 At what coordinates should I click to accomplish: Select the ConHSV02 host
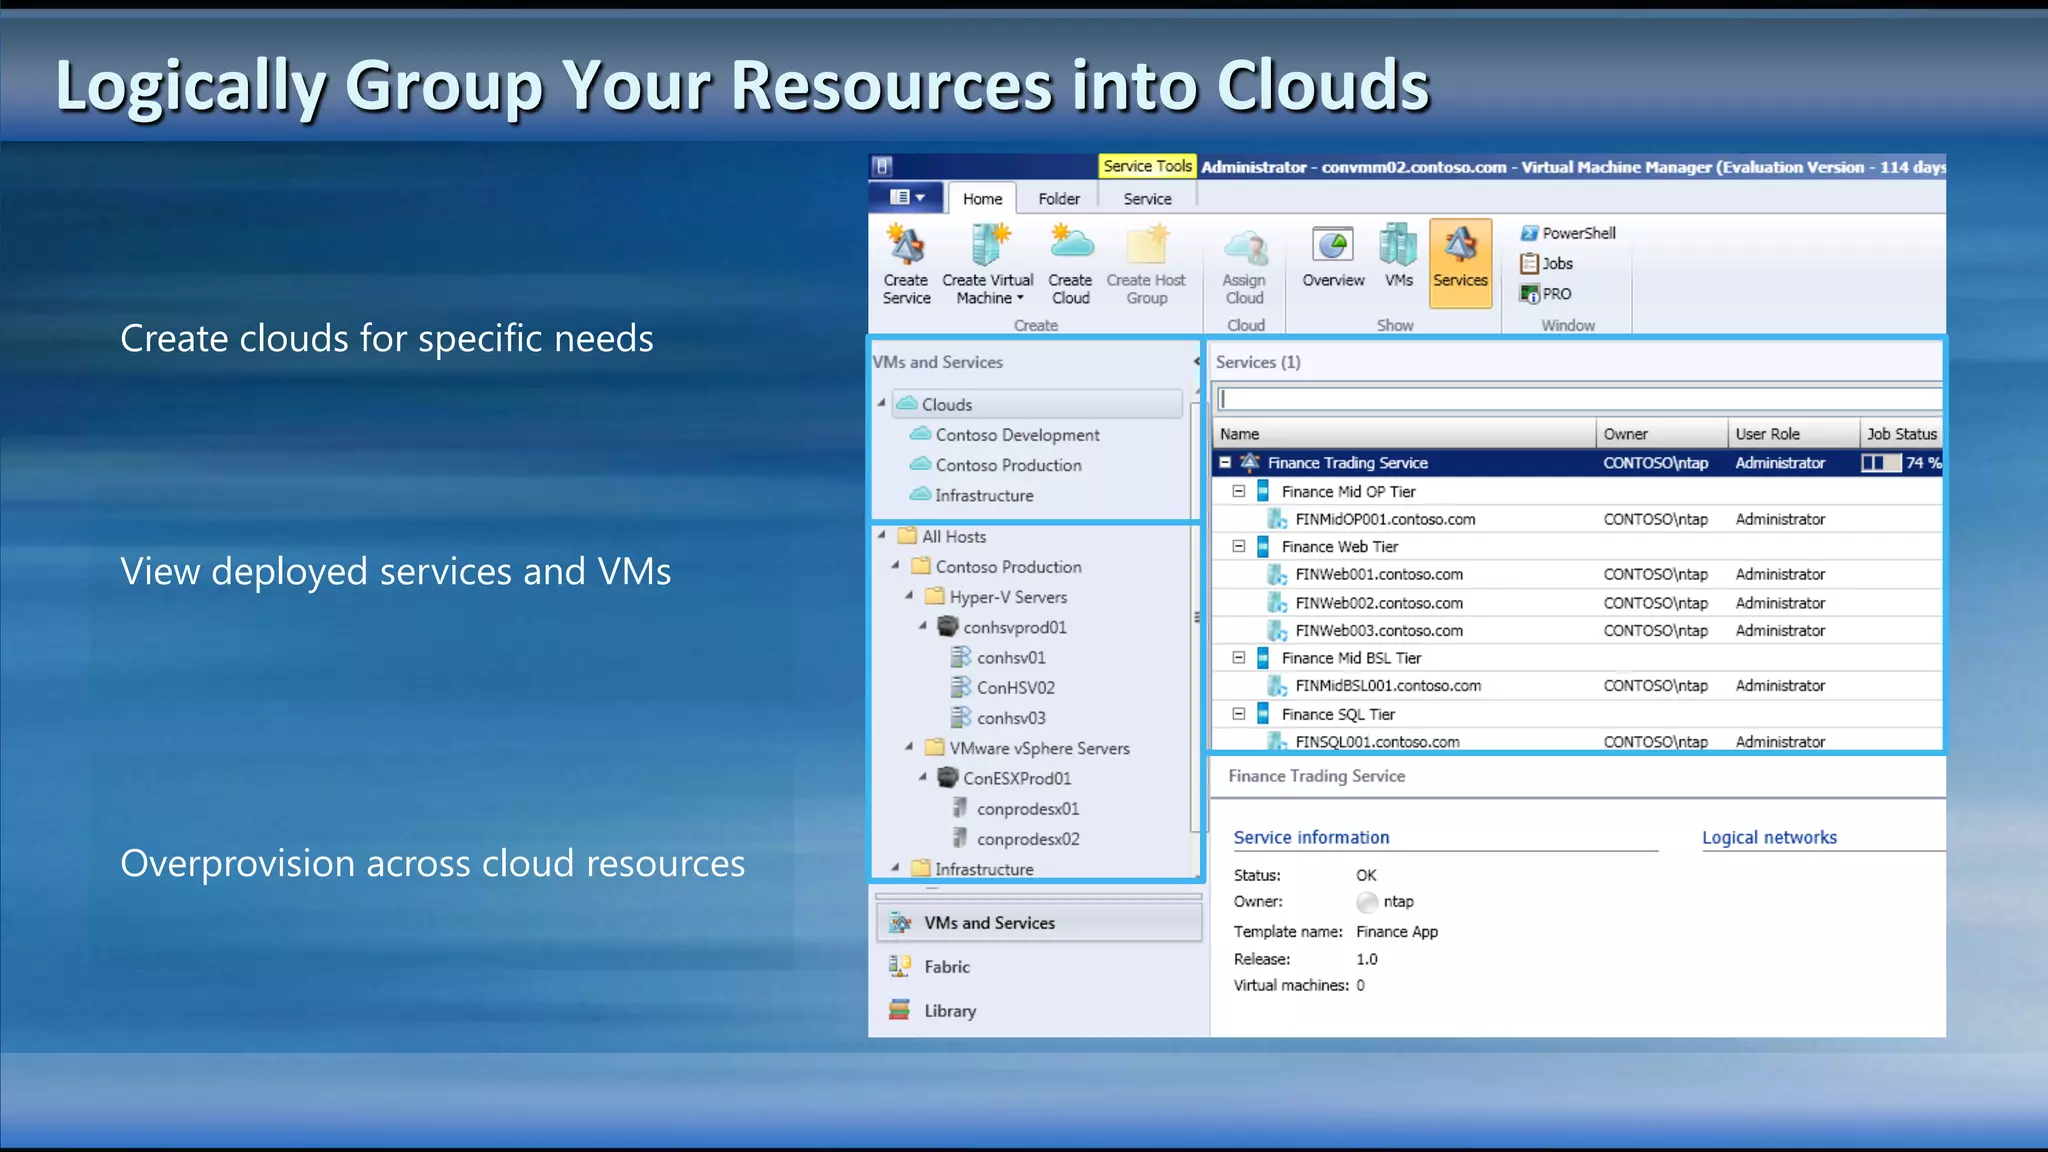1003,688
